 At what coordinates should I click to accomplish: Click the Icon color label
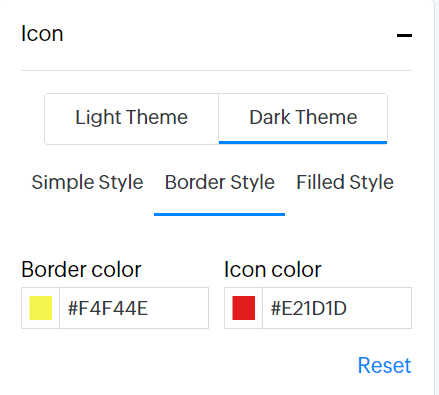pyautogui.click(x=273, y=269)
